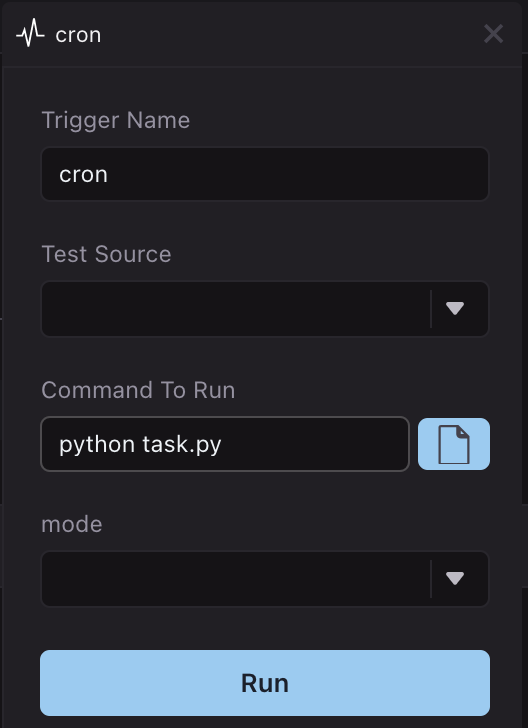528x728 pixels.
Task: Expand the mode dropdown arrow
Action: coord(455,578)
